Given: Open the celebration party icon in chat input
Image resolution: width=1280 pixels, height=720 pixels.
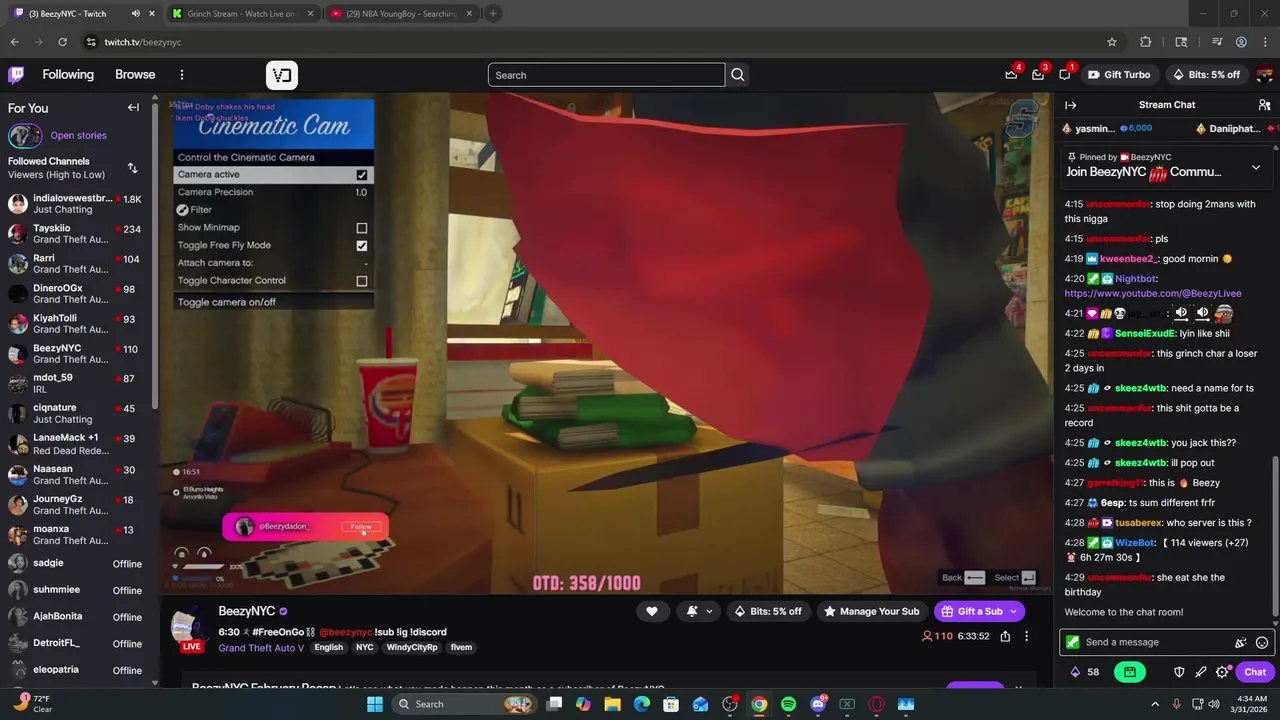Looking at the screenshot, I should coord(1241,643).
